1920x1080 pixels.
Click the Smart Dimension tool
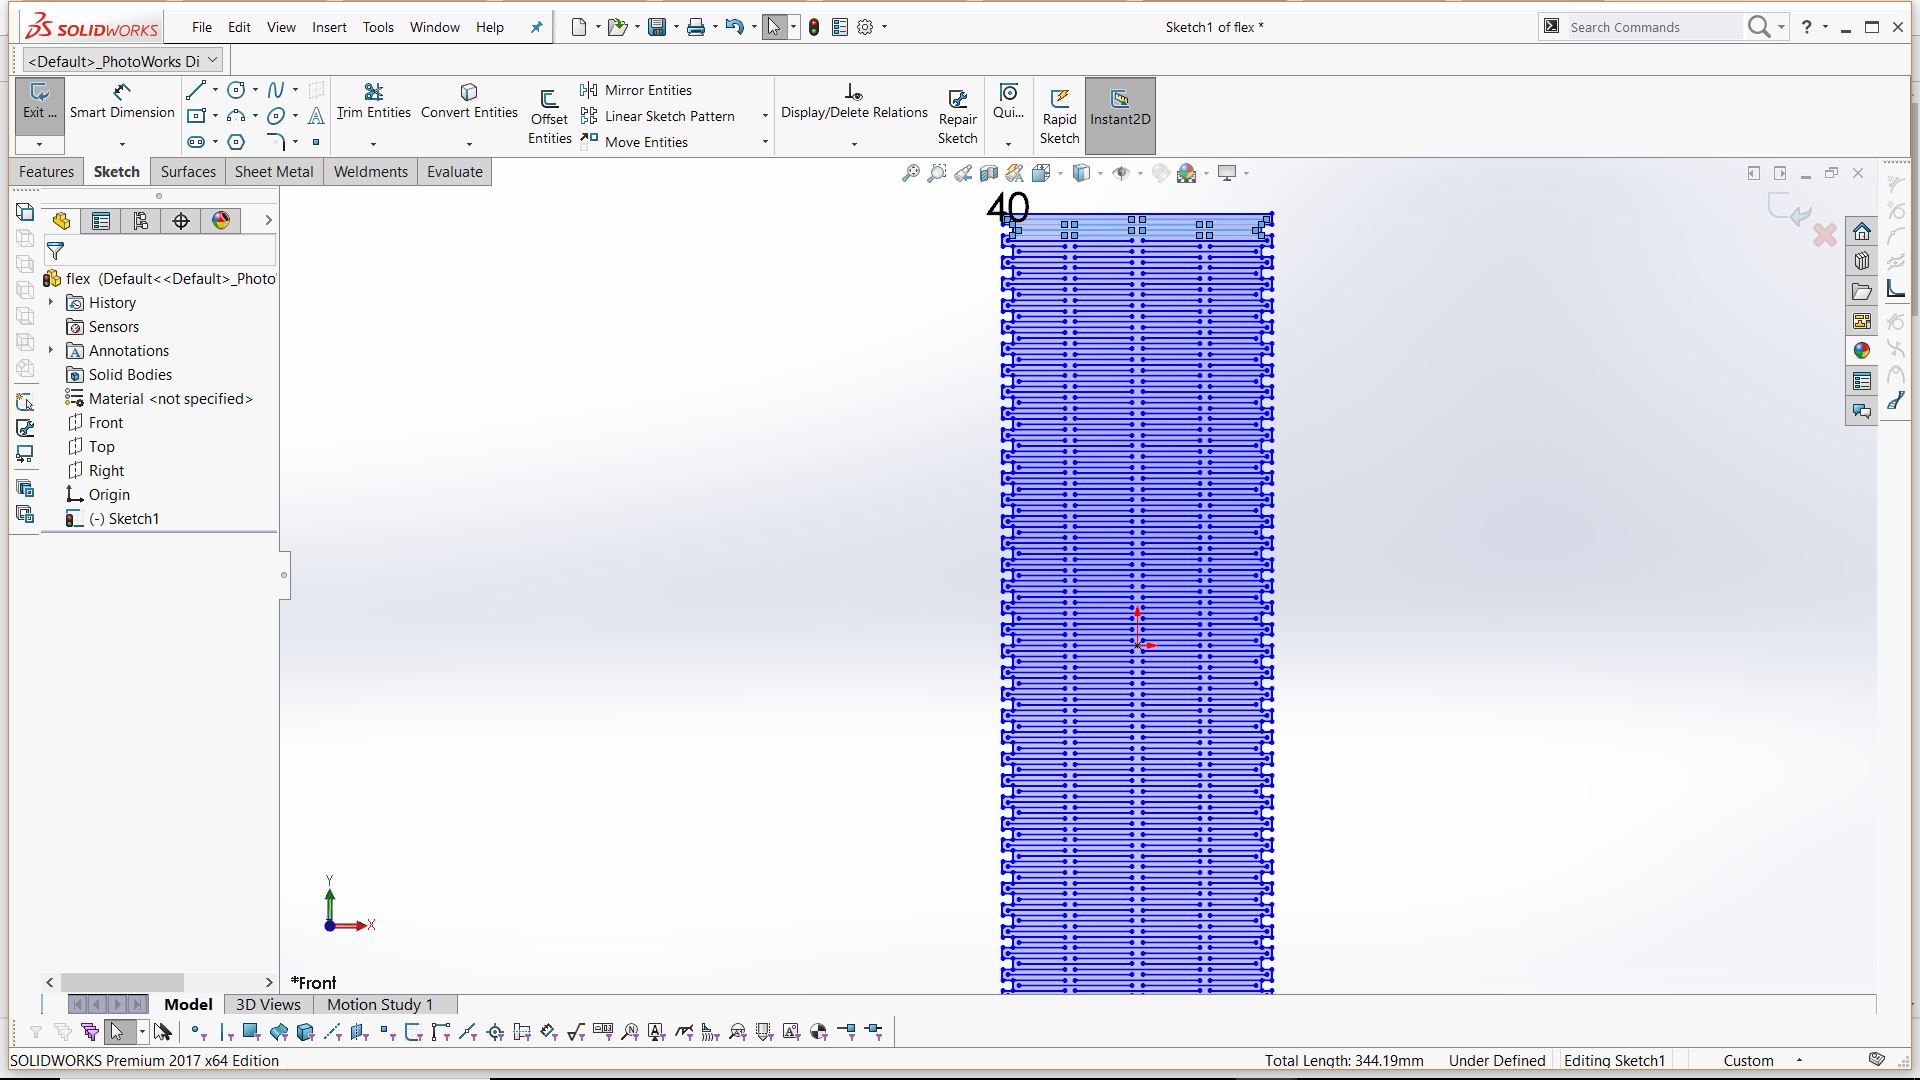[122, 101]
